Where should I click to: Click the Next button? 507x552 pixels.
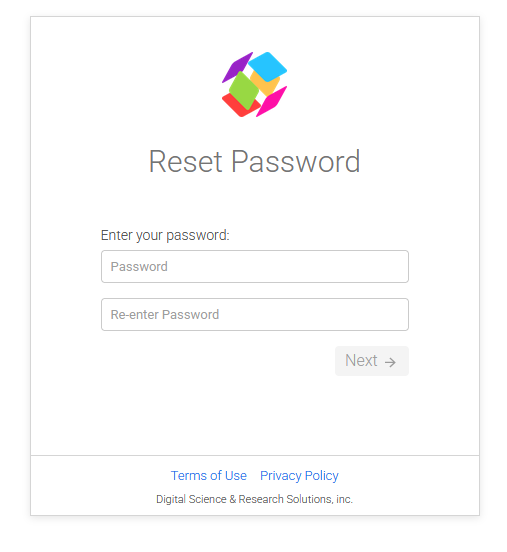(372, 361)
